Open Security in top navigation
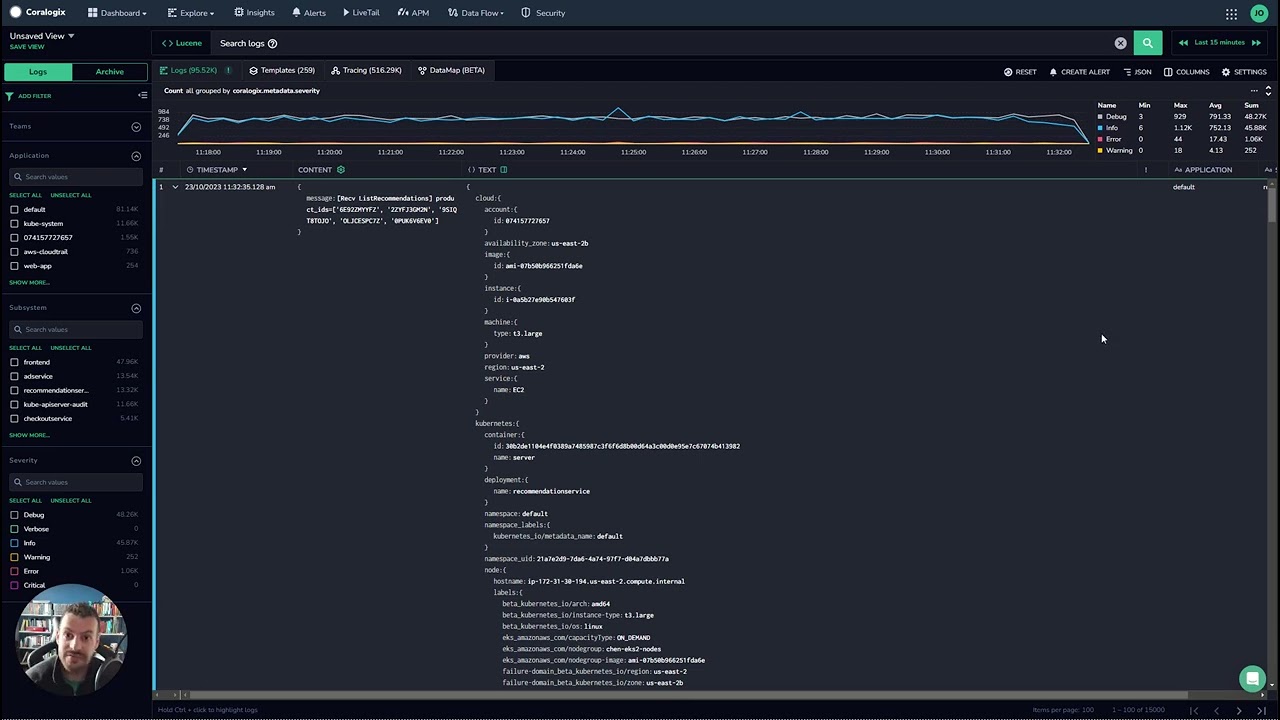The width and height of the screenshot is (1280, 720). pyautogui.click(x=543, y=13)
